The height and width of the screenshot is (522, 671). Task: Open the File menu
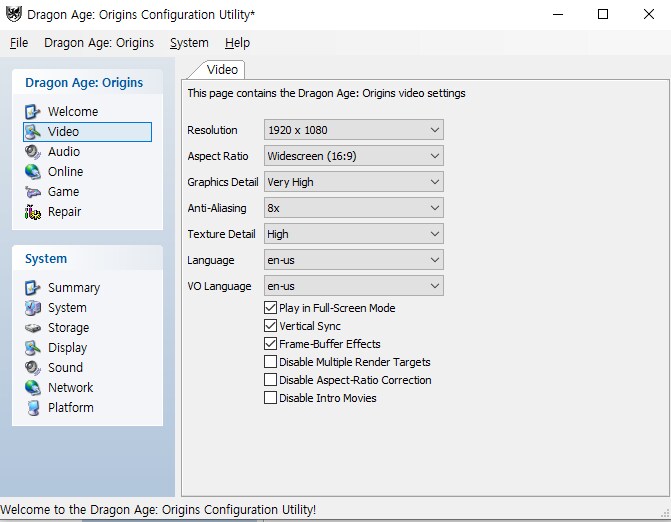point(19,43)
